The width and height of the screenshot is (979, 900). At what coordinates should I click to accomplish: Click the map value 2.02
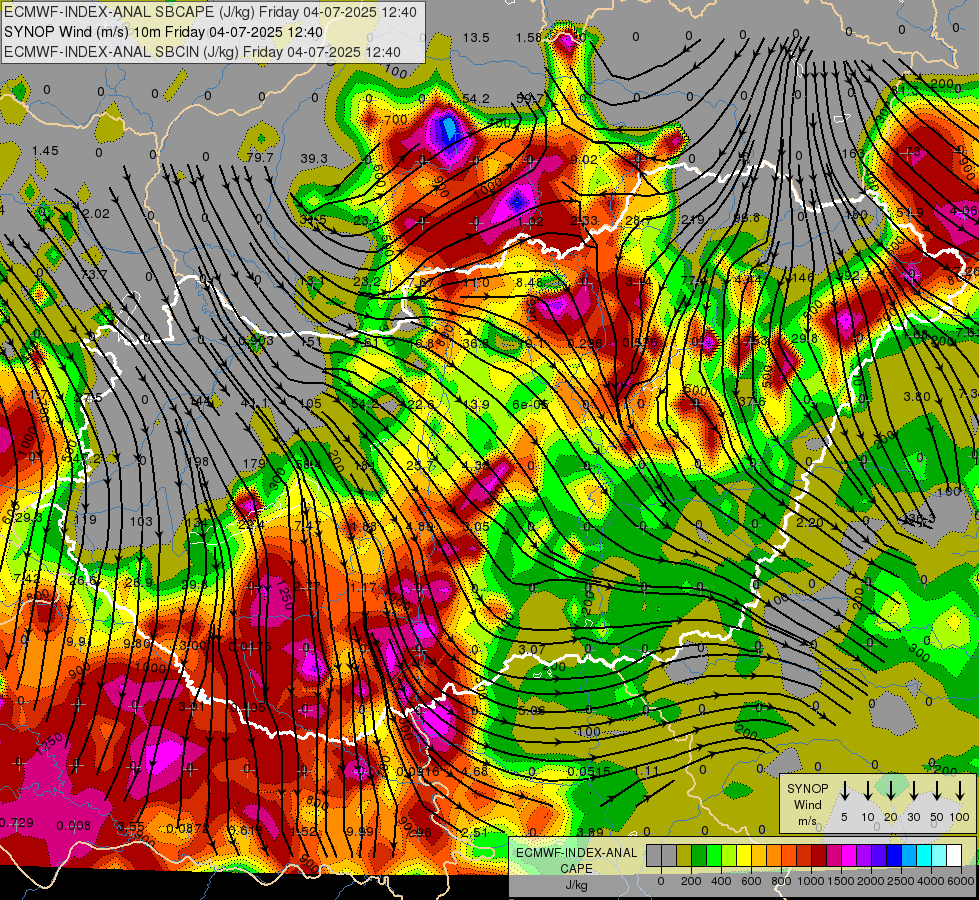pyautogui.click(x=96, y=214)
